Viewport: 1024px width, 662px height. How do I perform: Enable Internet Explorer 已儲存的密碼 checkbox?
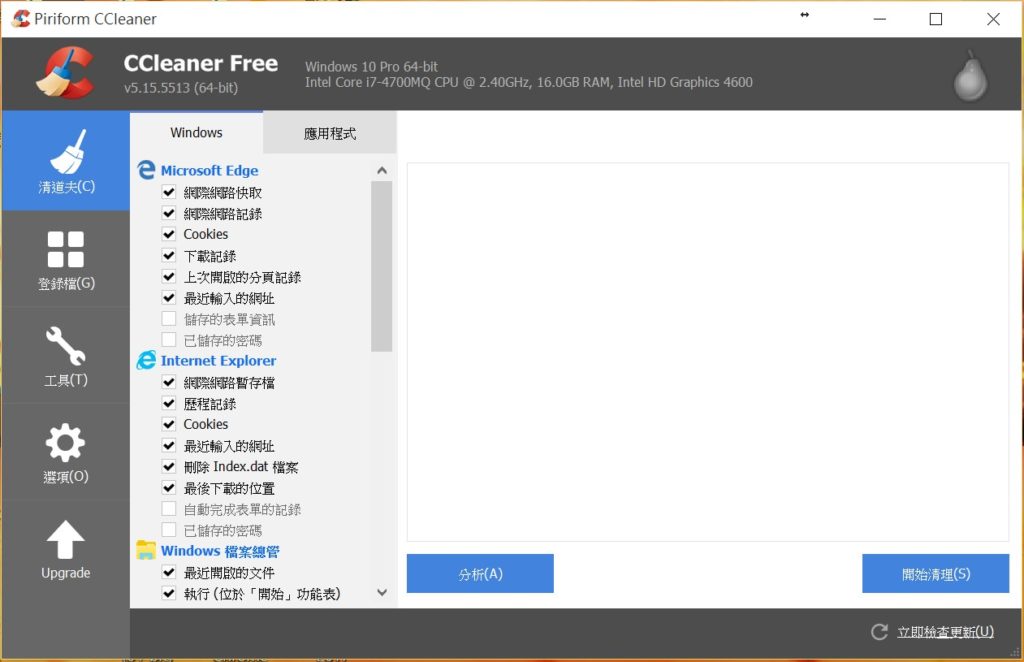[x=168, y=529]
